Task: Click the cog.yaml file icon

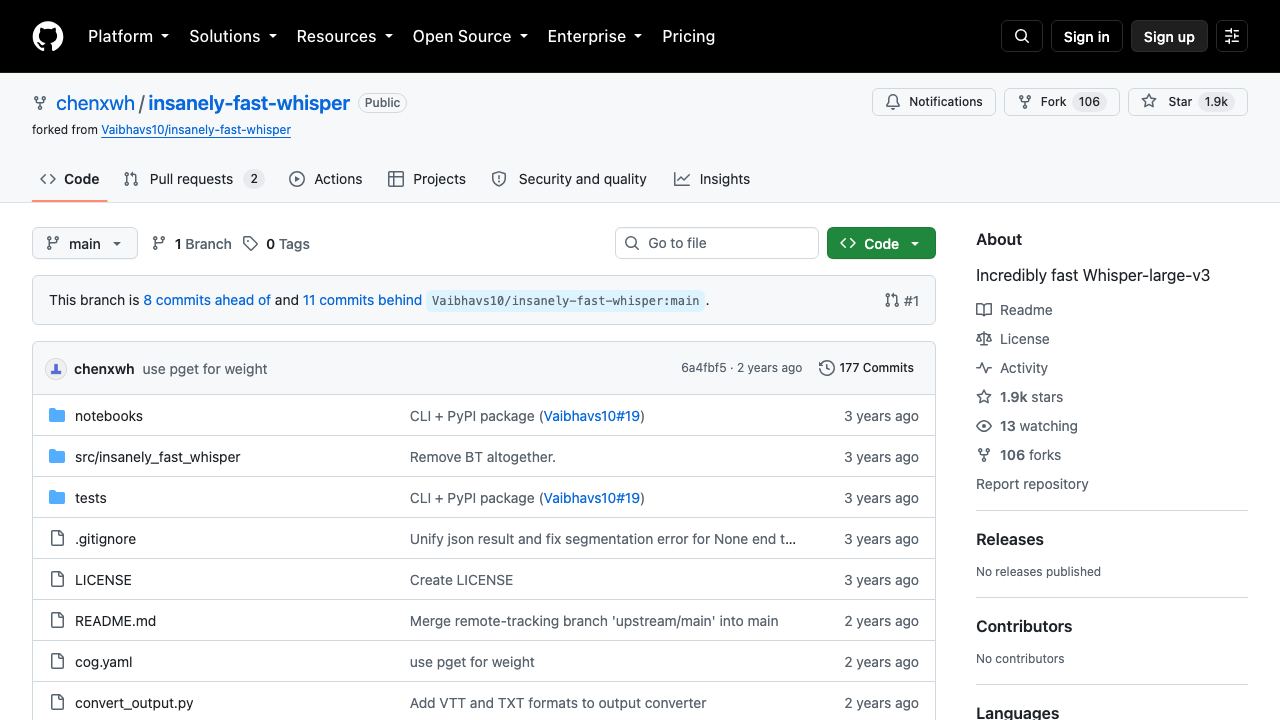Action: coord(57,662)
